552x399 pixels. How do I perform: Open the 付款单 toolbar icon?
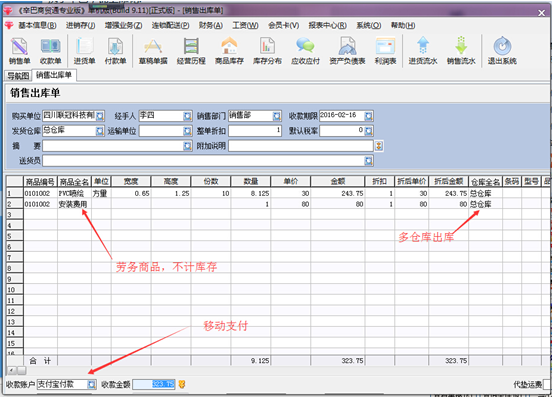[x=115, y=51]
